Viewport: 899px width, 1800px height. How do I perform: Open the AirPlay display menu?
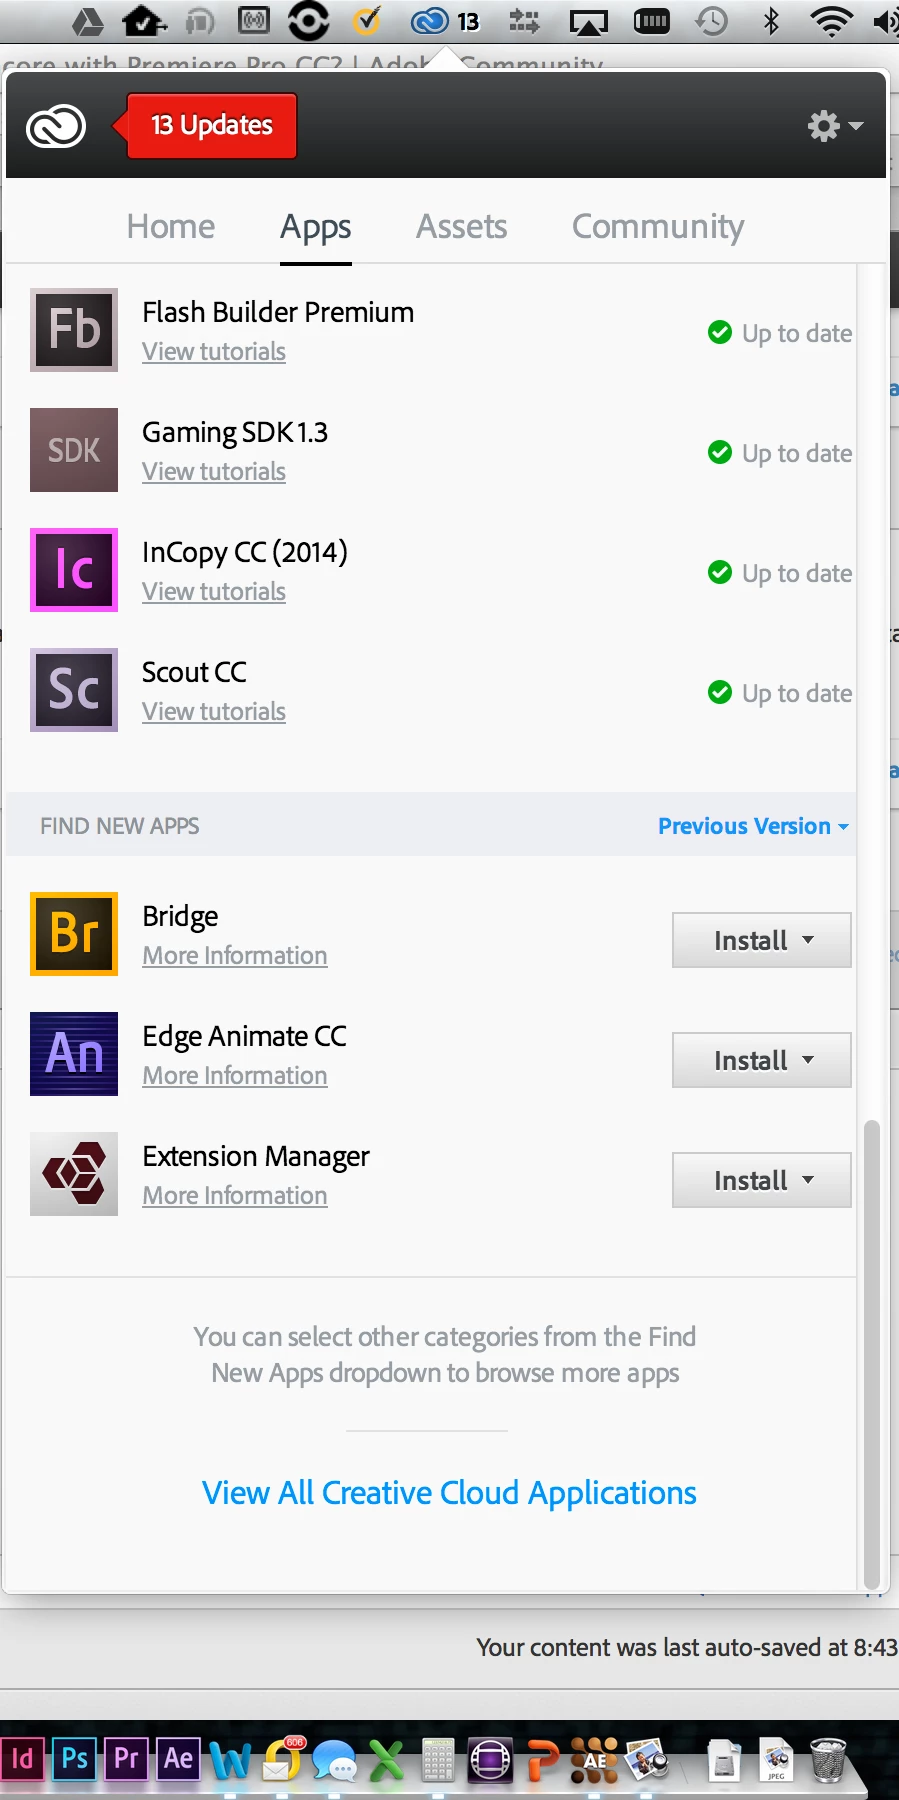tap(589, 22)
